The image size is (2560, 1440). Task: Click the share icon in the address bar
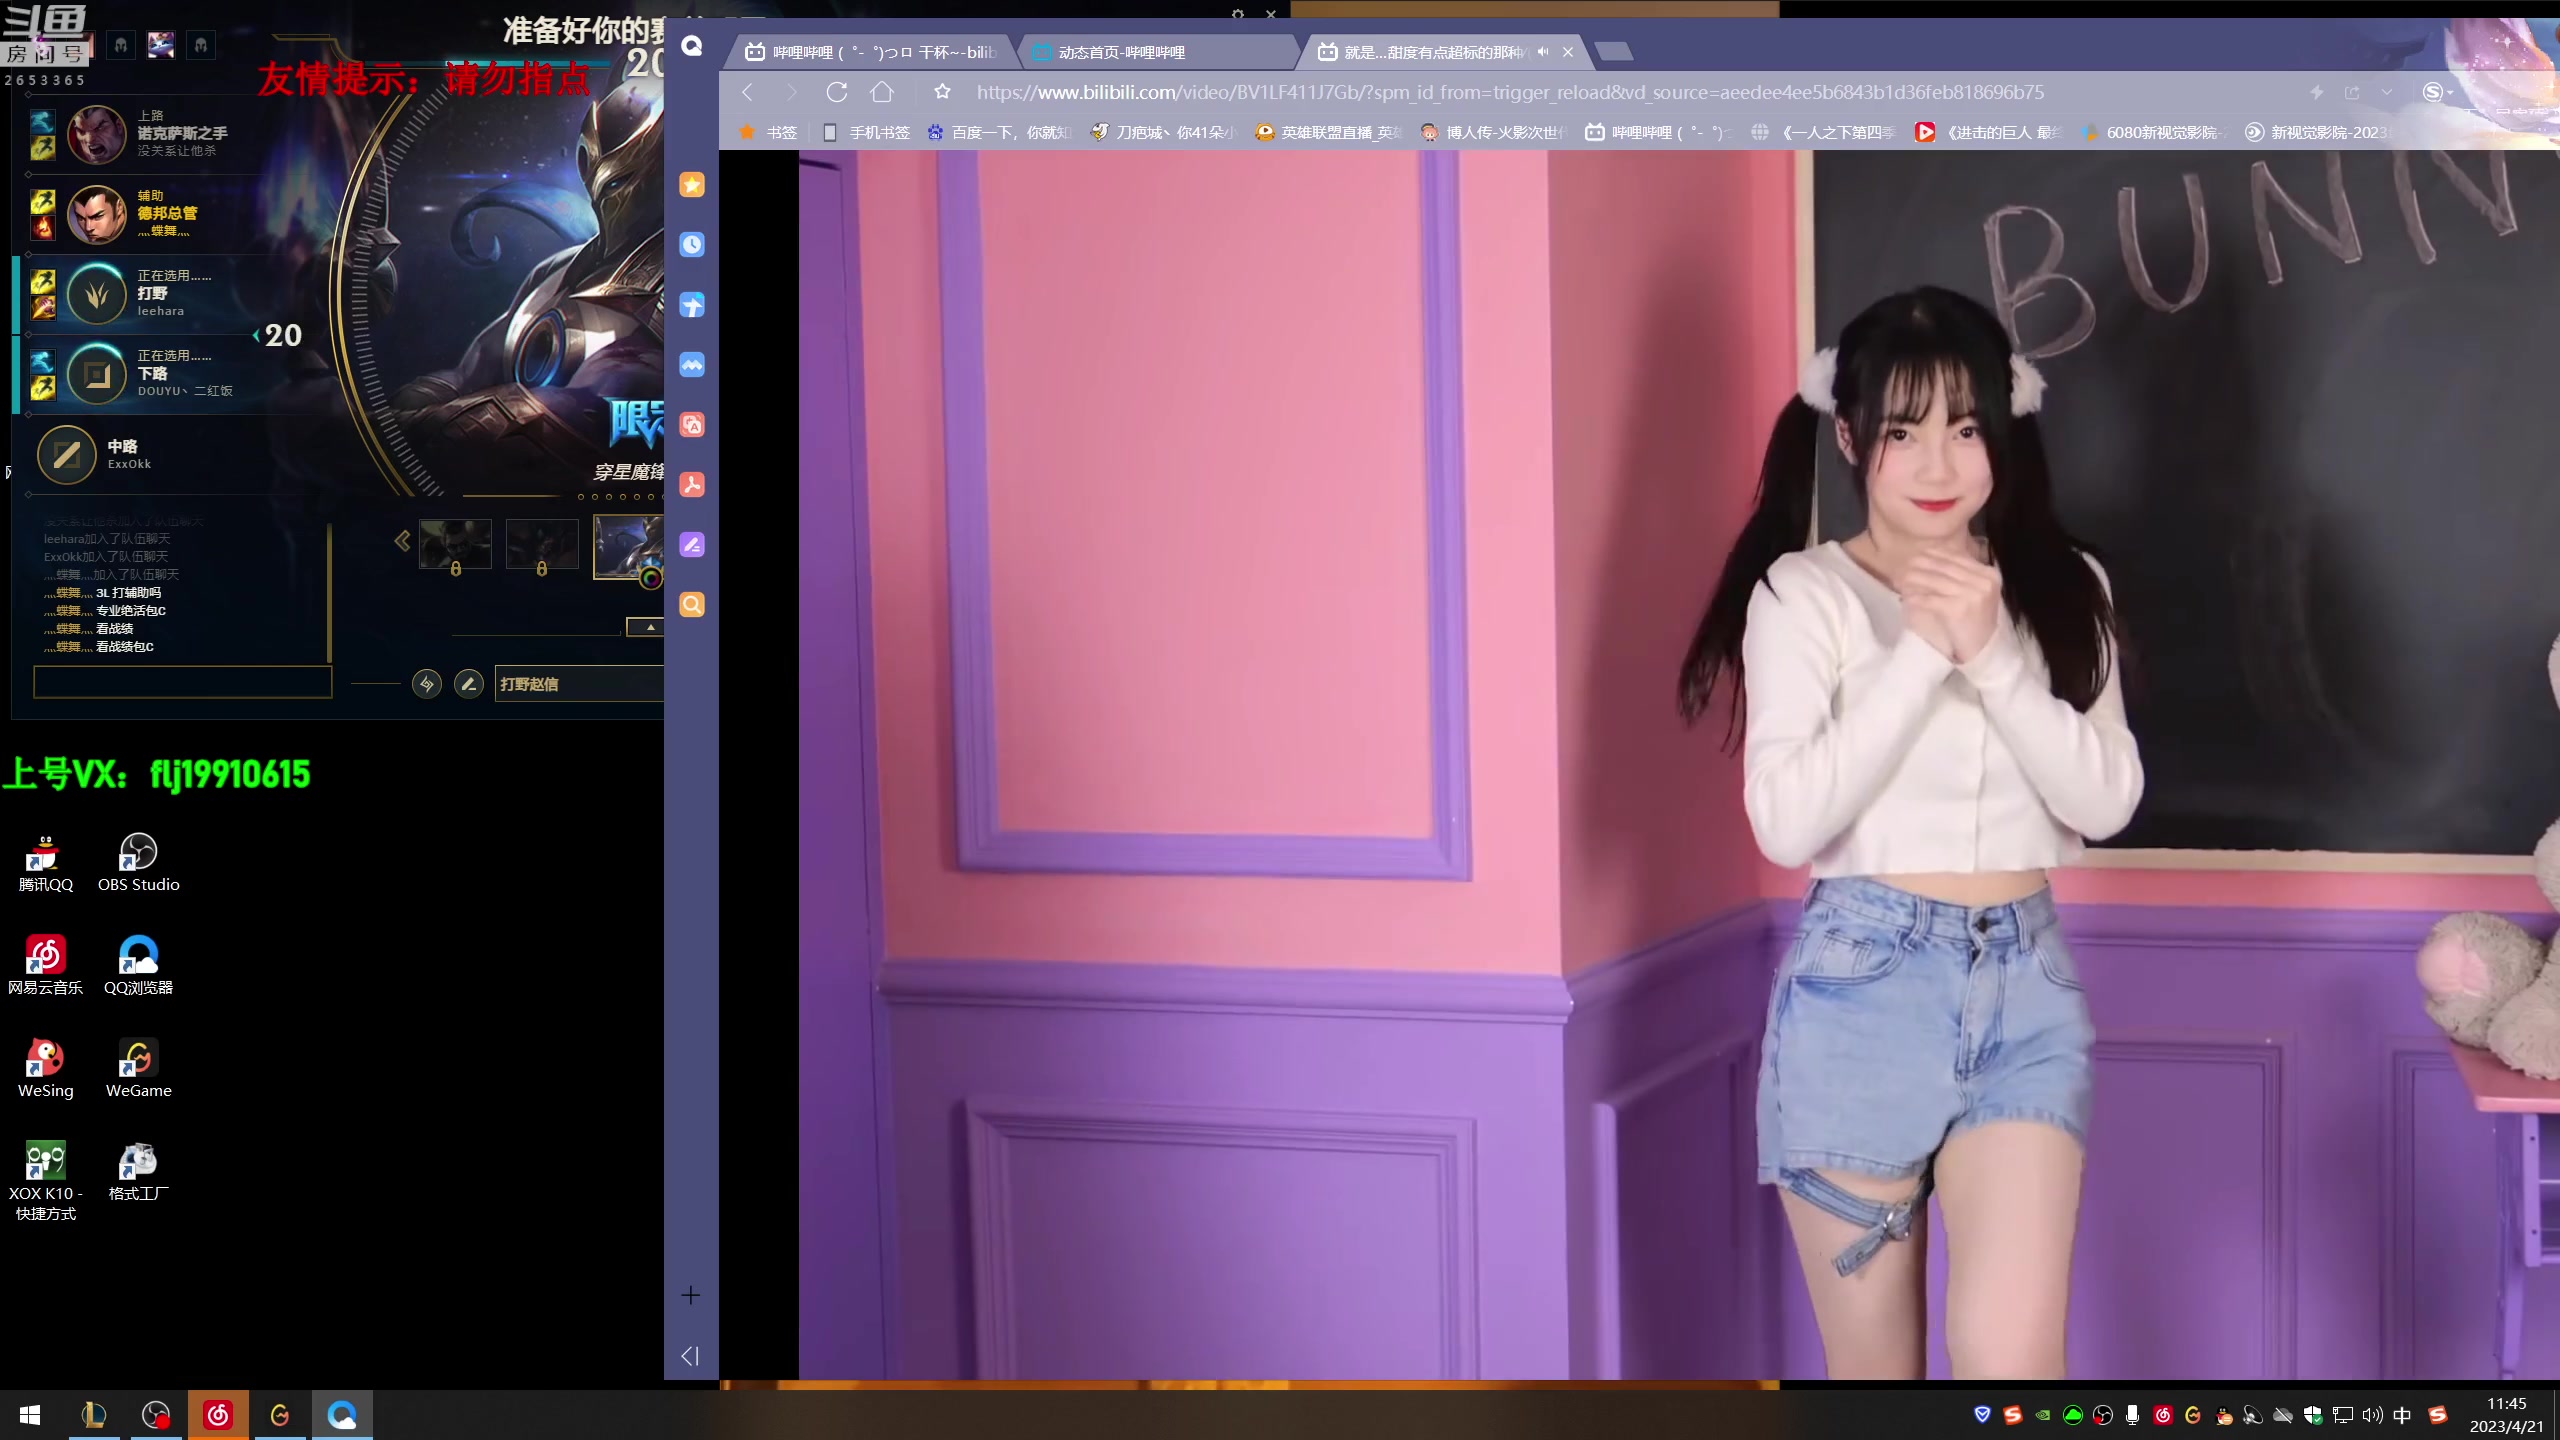[2352, 92]
